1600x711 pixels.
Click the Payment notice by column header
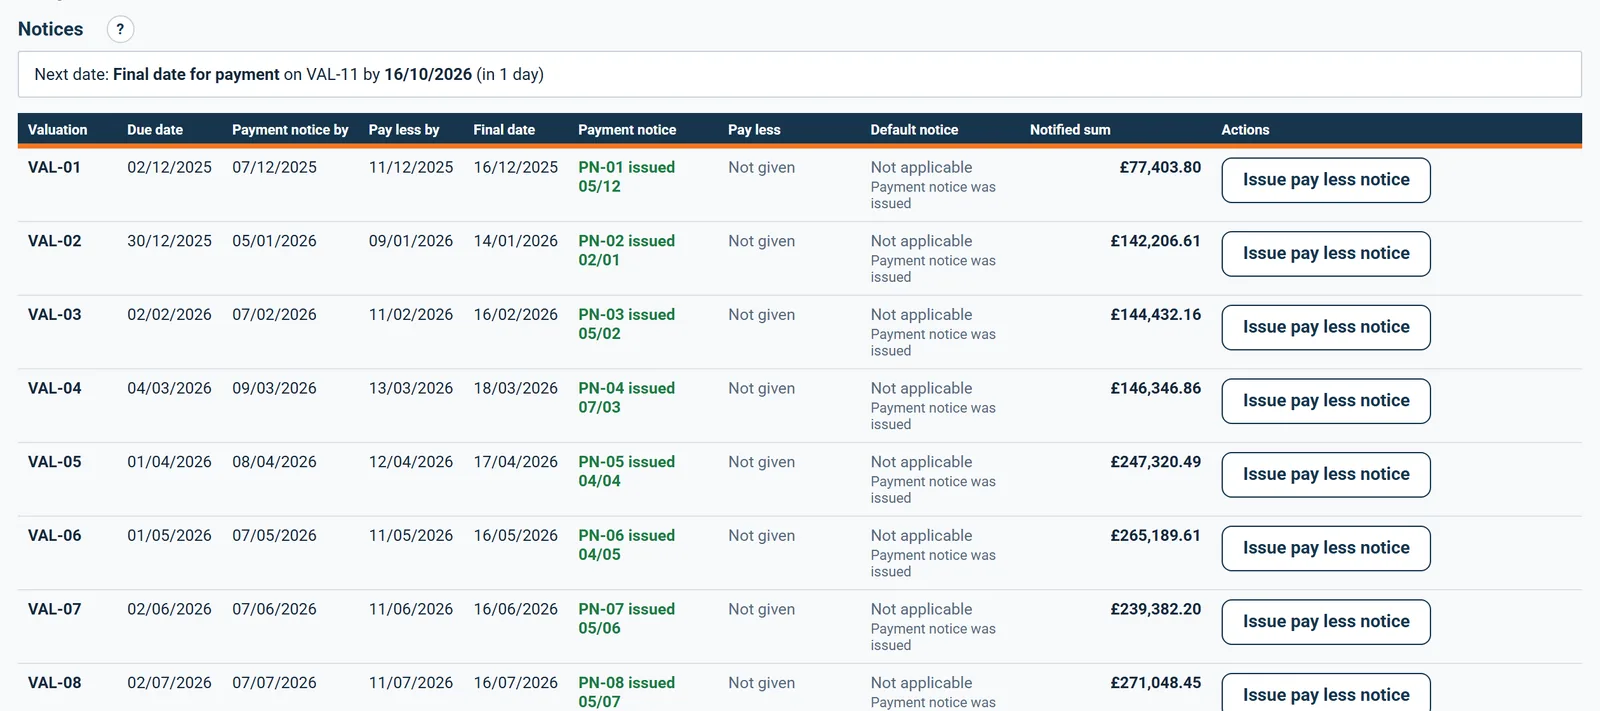click(x=290, y=130)
